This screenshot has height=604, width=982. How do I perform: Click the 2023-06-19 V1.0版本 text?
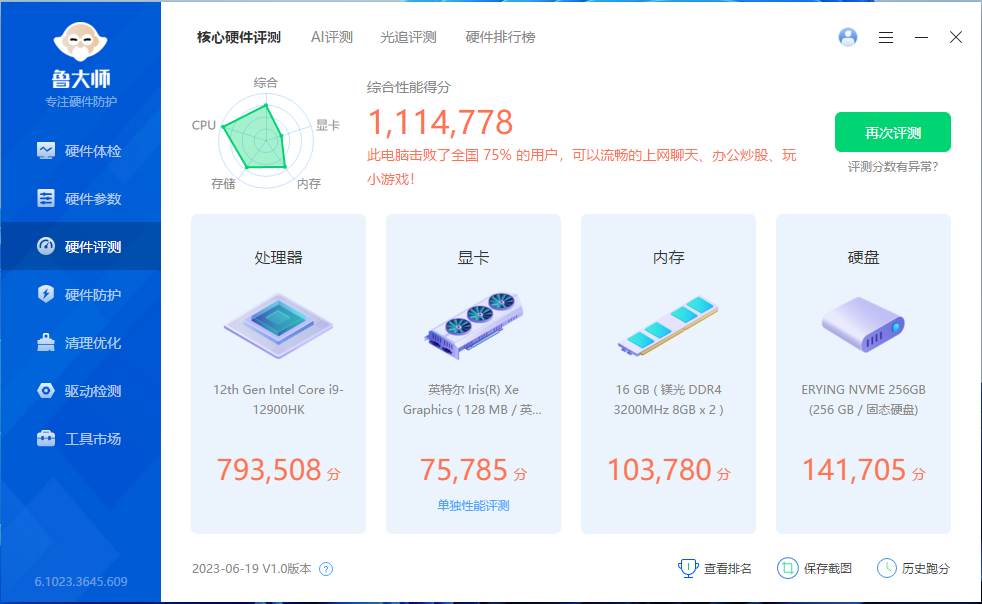tap(252, 569)
